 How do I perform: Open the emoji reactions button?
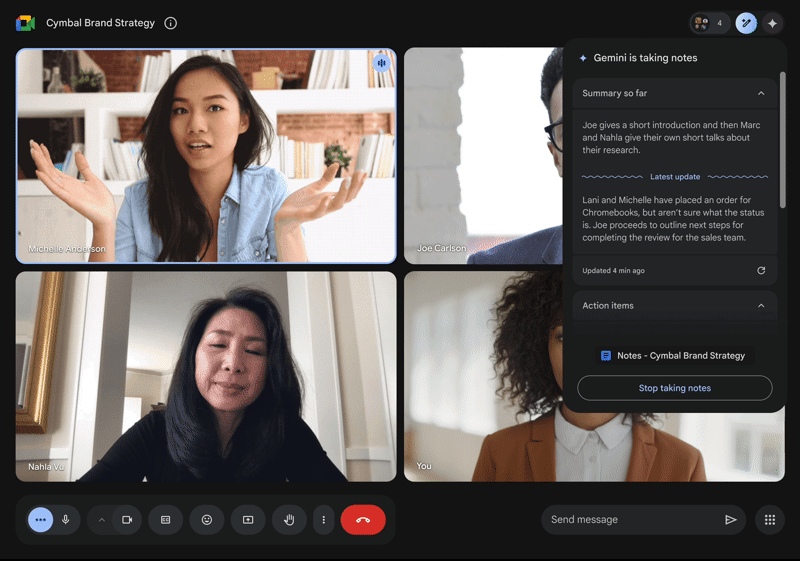click(x=207, y=520)
